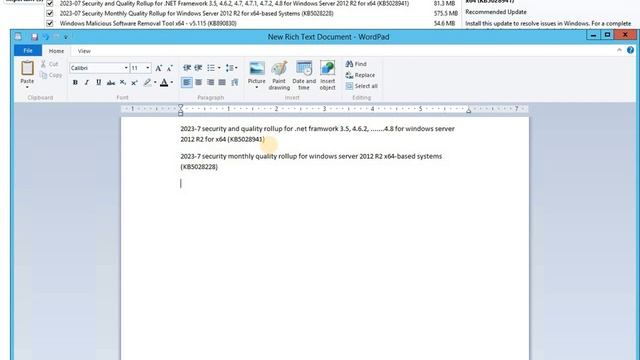Image resolution: width=640 pixels, height=360 pixels.
Task: Click after (KB5028941) in the document
Action: point(265,139)
